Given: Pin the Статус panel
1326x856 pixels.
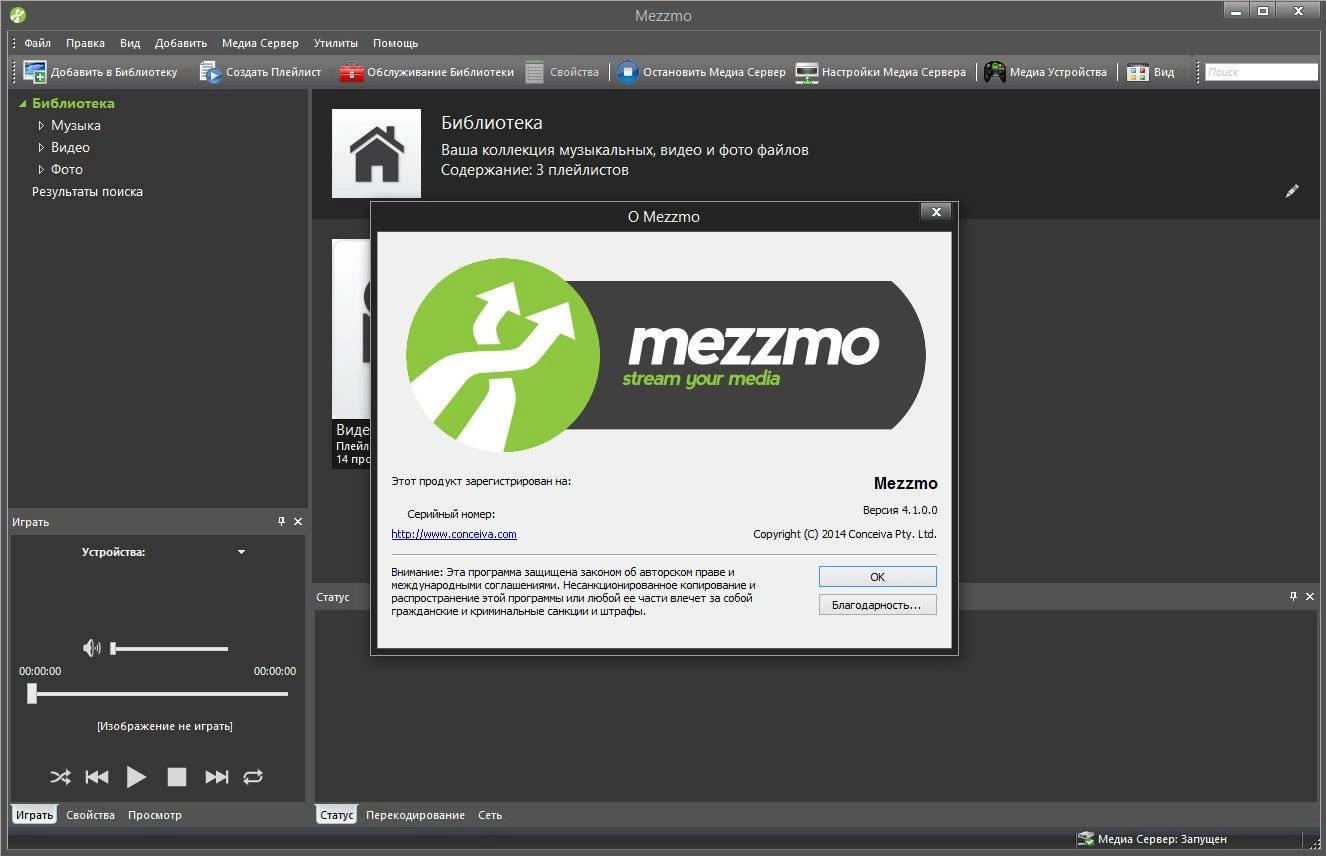Looking at the screenshot, I should (x=1293, y=596).
